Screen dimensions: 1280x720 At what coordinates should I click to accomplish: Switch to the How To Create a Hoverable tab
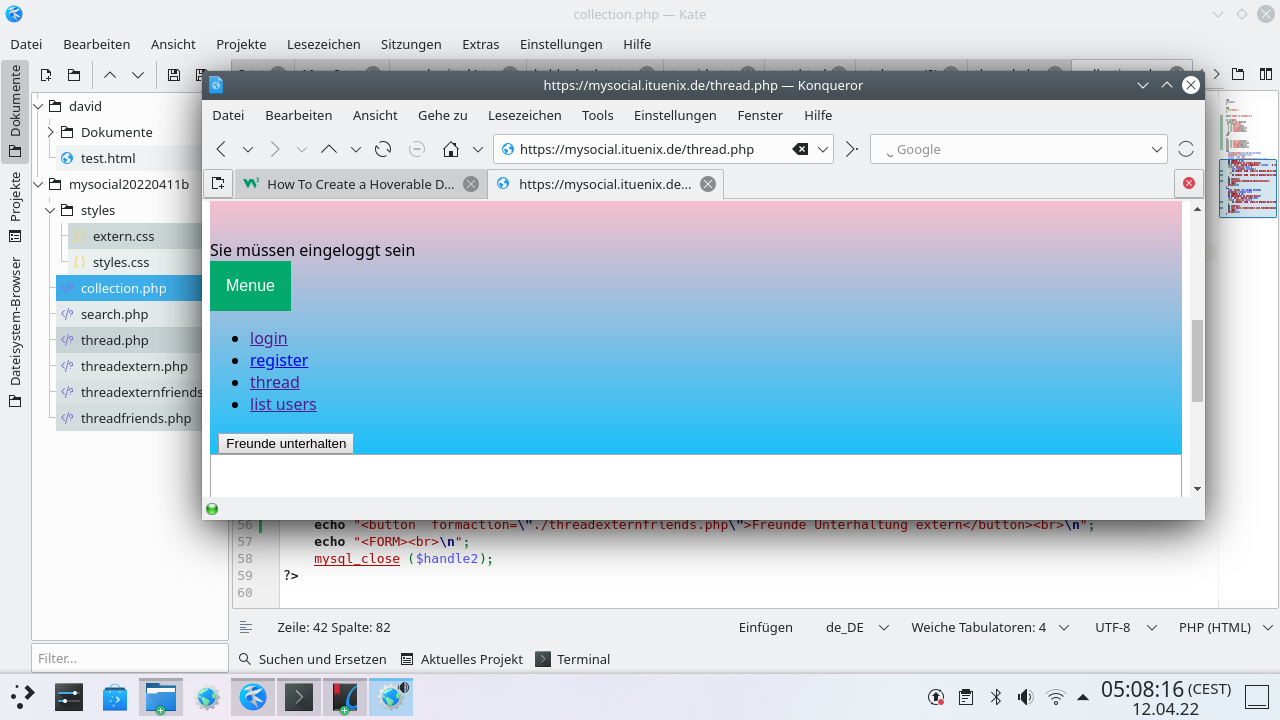coord(352,183)
